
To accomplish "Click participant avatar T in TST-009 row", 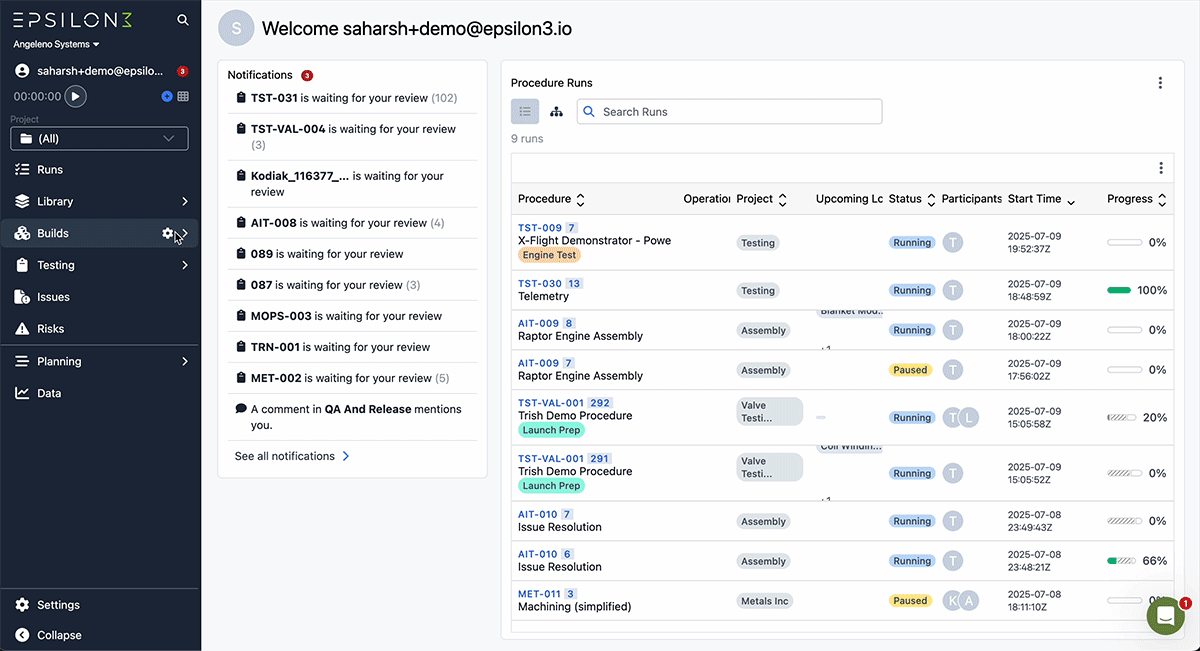I will (x=953, y=242).
